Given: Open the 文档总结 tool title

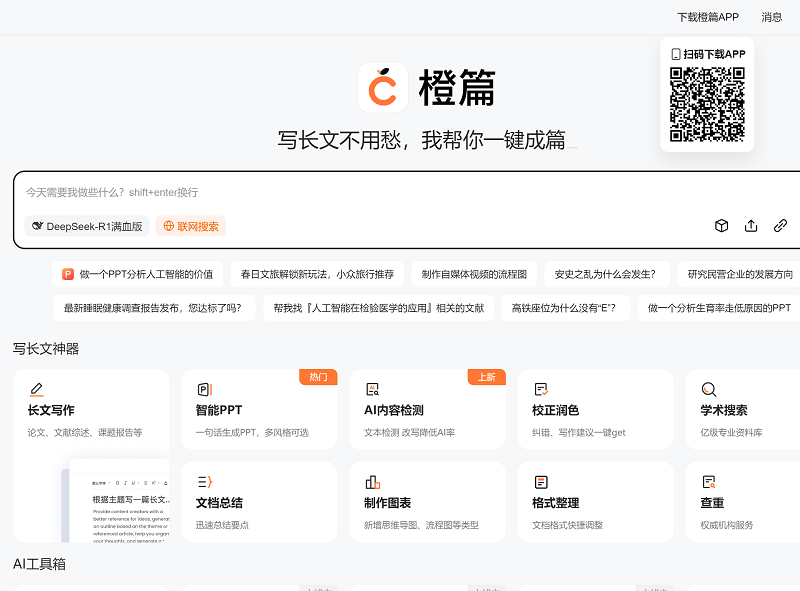Looking at the screenshot, I should pyautogui.click(x=219, y=503).
